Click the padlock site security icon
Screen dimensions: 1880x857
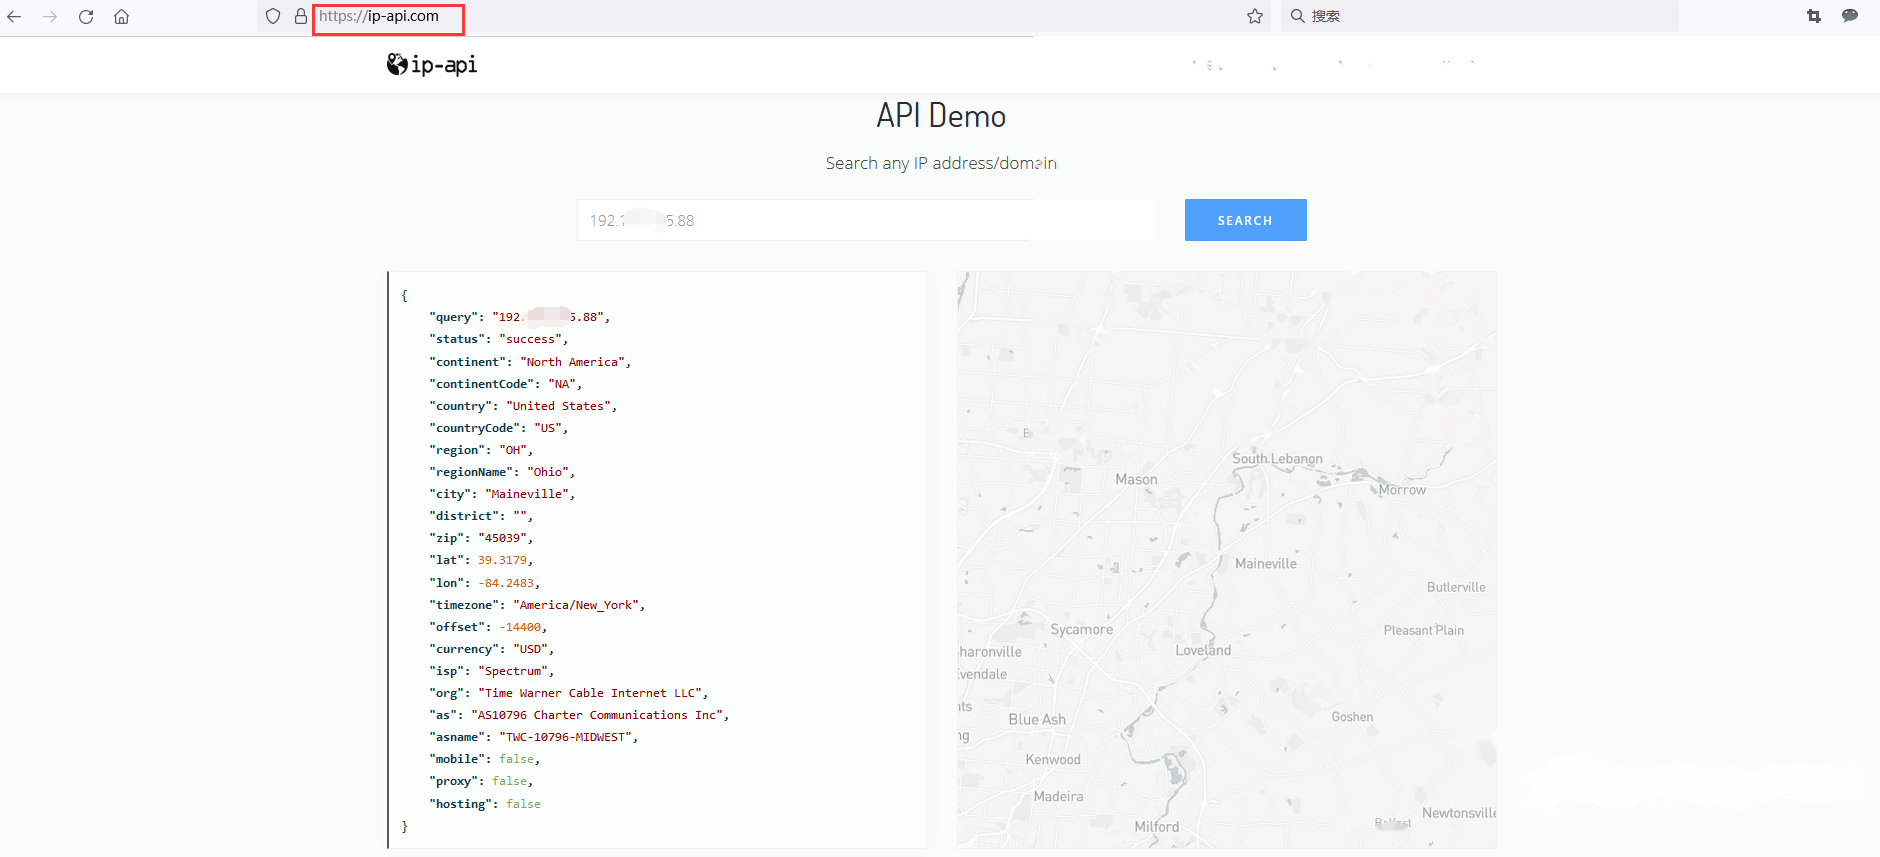(300, 16)
